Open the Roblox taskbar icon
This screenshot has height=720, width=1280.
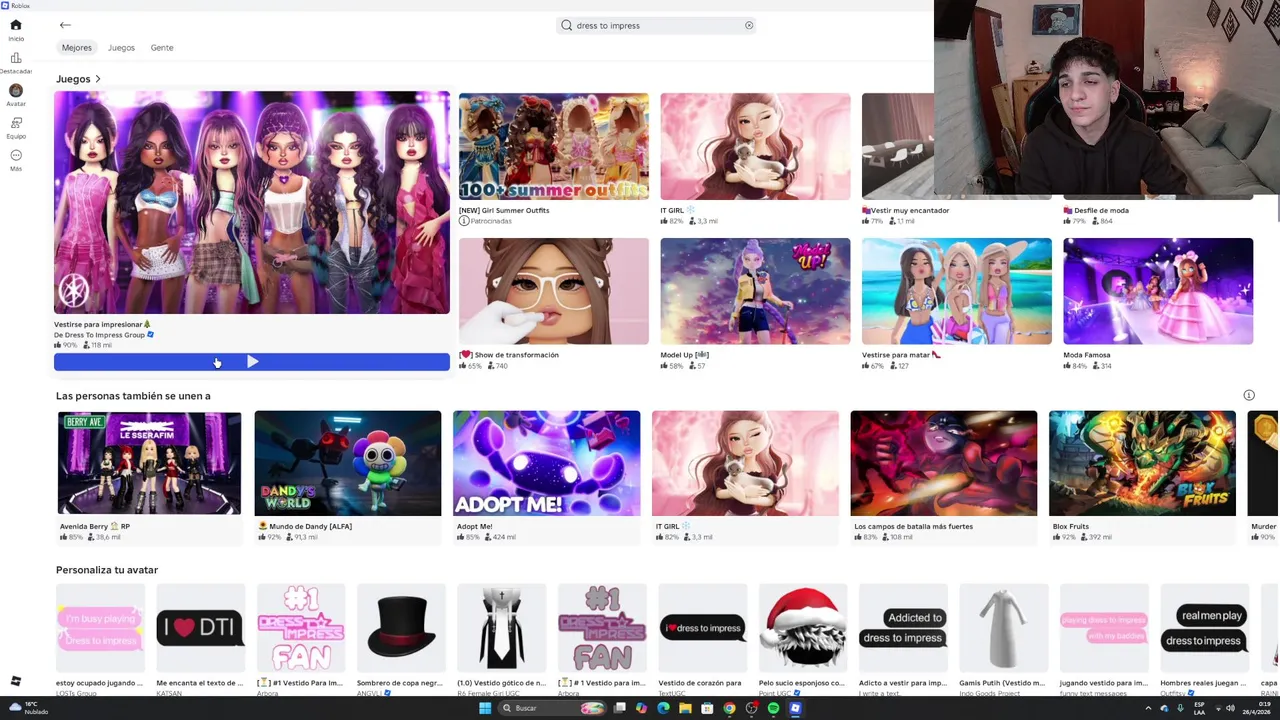795,708
